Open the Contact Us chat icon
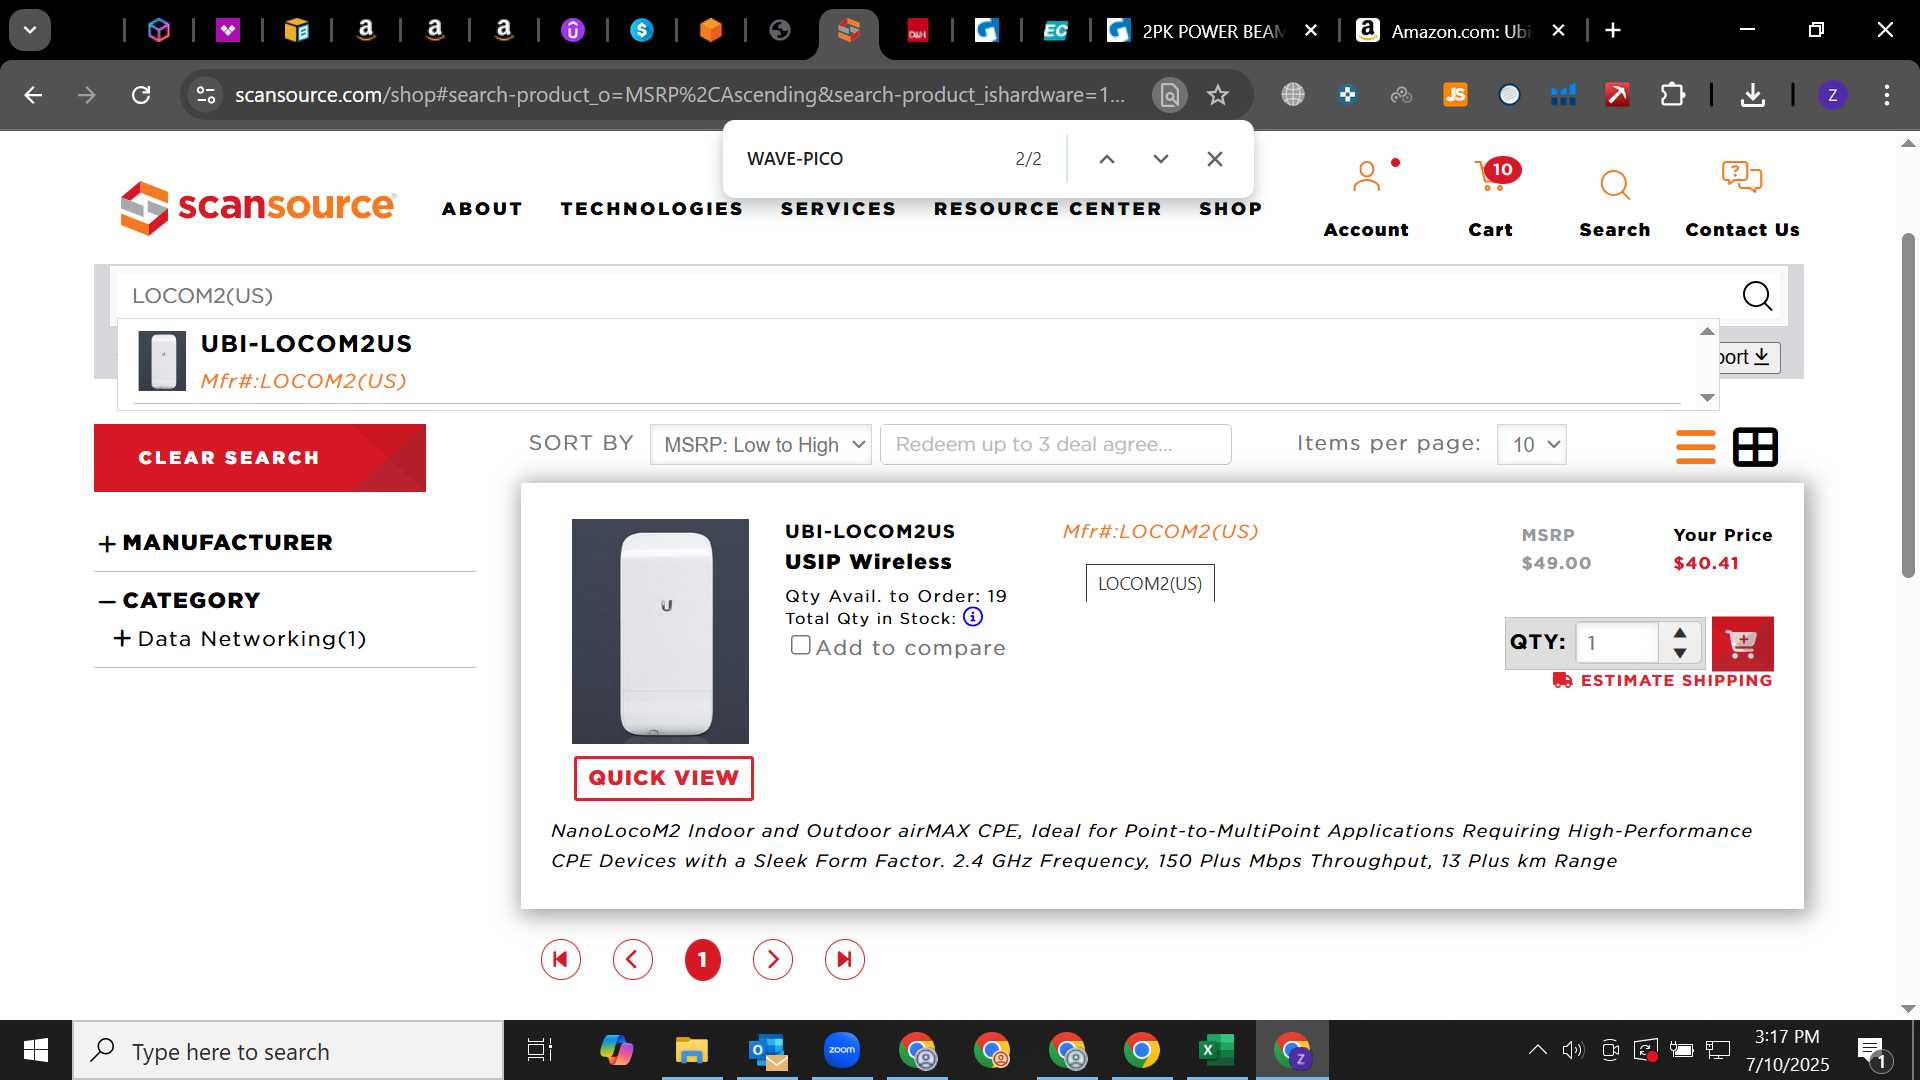Screen dimensions: 1920x1080 (x=1741, y=177)
